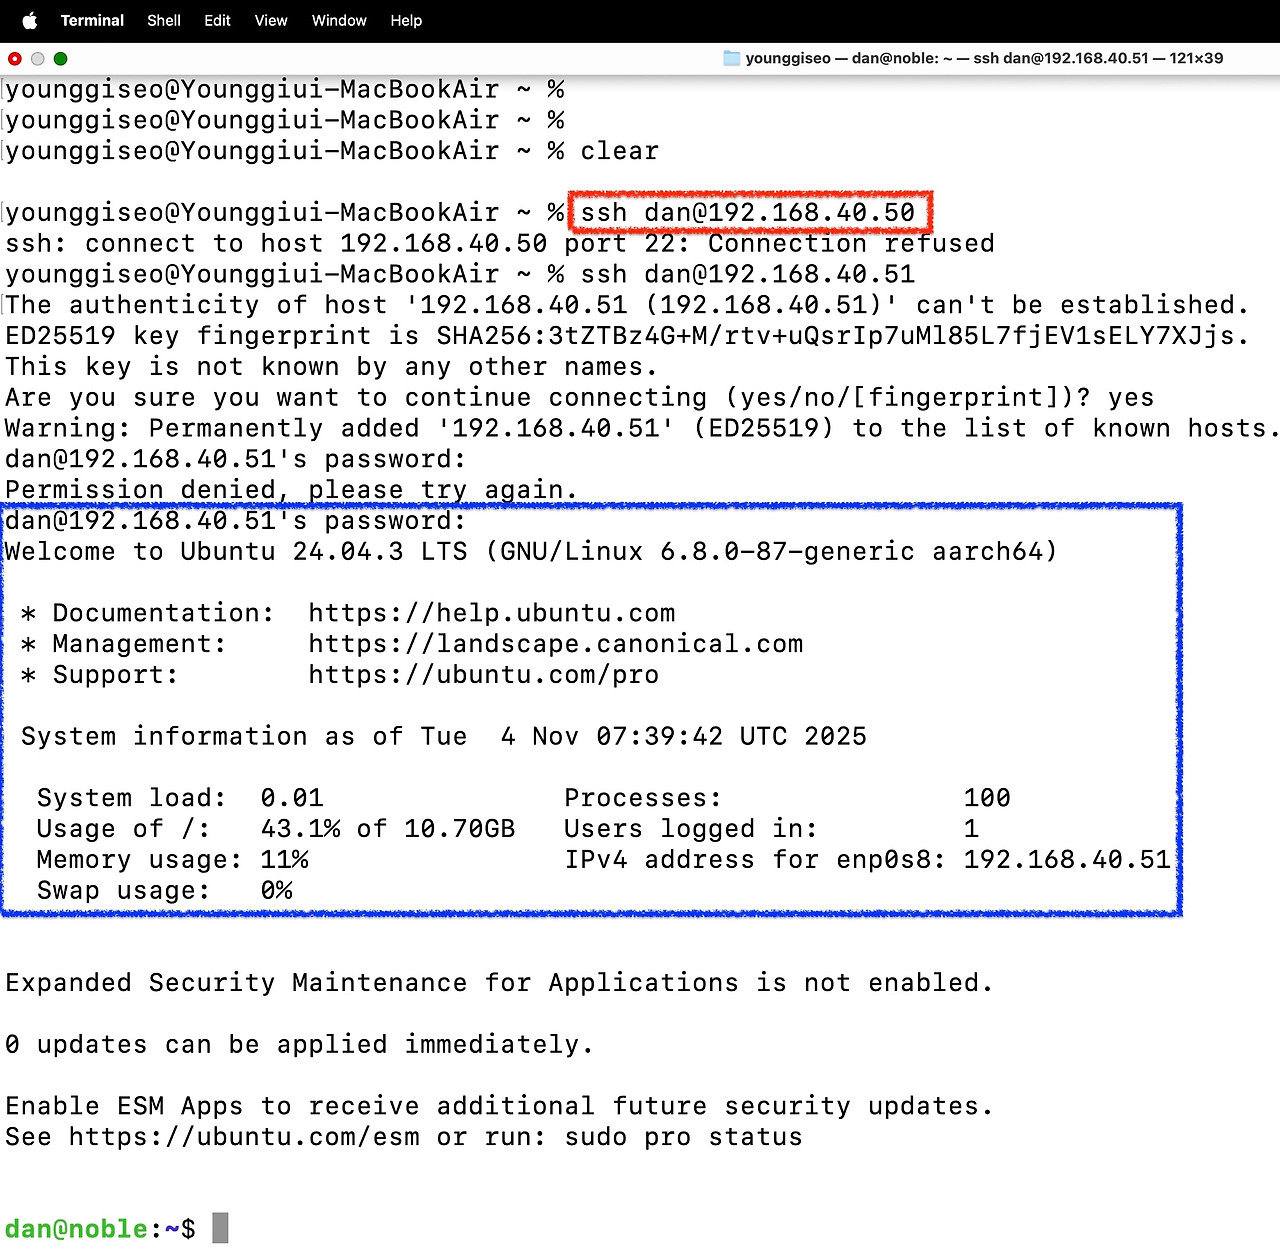Click the 'Are you sure you want to continue' line
Screen dimensions: 1280x1253
[x=580, y=398]
